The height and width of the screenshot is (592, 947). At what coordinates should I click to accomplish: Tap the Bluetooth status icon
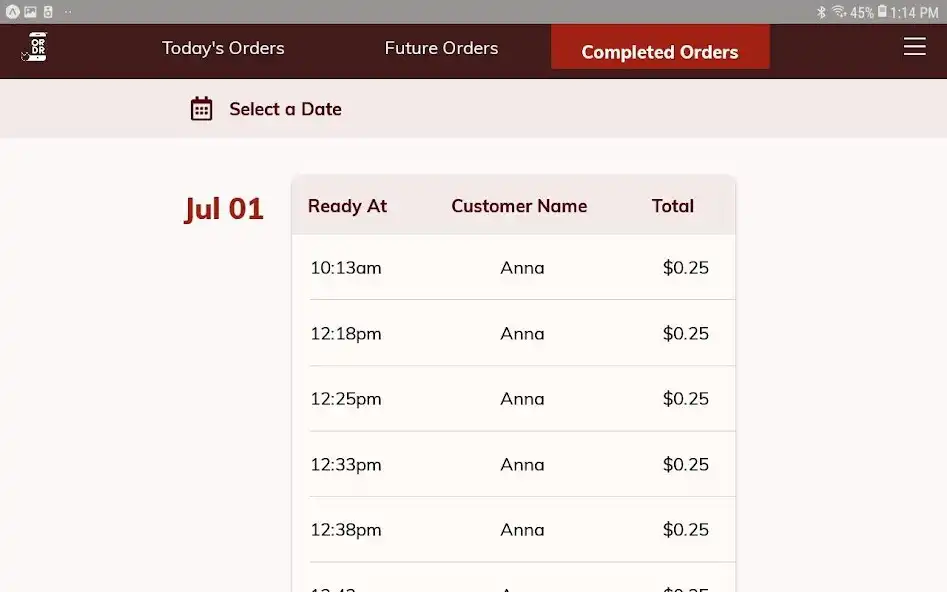821,12
